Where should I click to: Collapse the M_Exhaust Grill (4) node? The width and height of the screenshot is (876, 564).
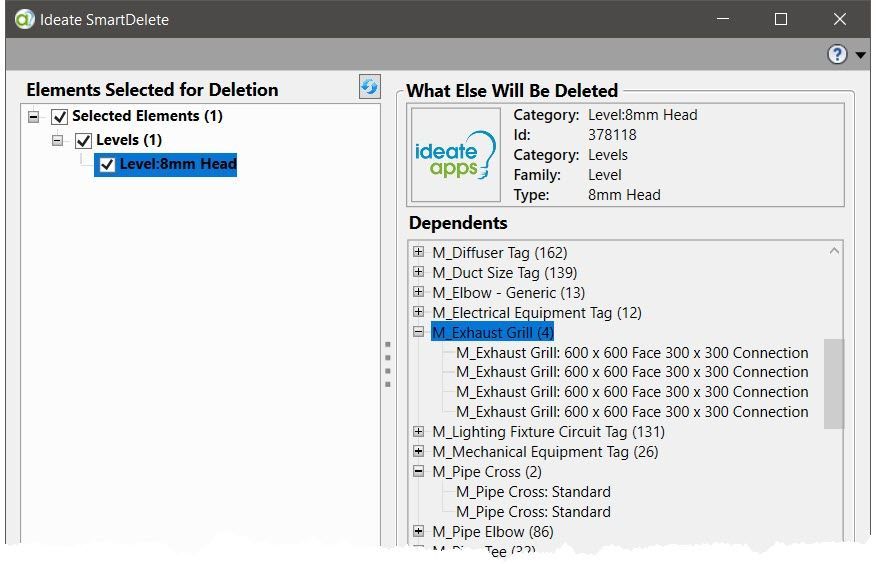418,332
